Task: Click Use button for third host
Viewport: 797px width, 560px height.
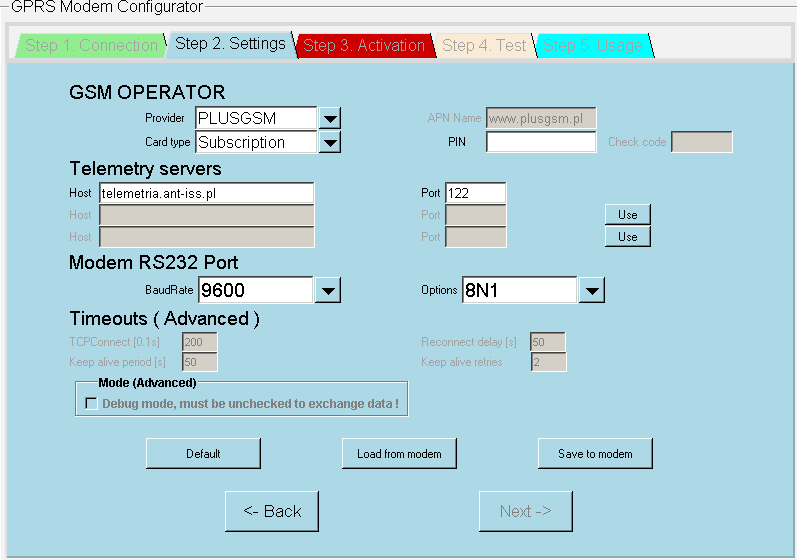Action: pyautogui.click(x=628, y=237)
